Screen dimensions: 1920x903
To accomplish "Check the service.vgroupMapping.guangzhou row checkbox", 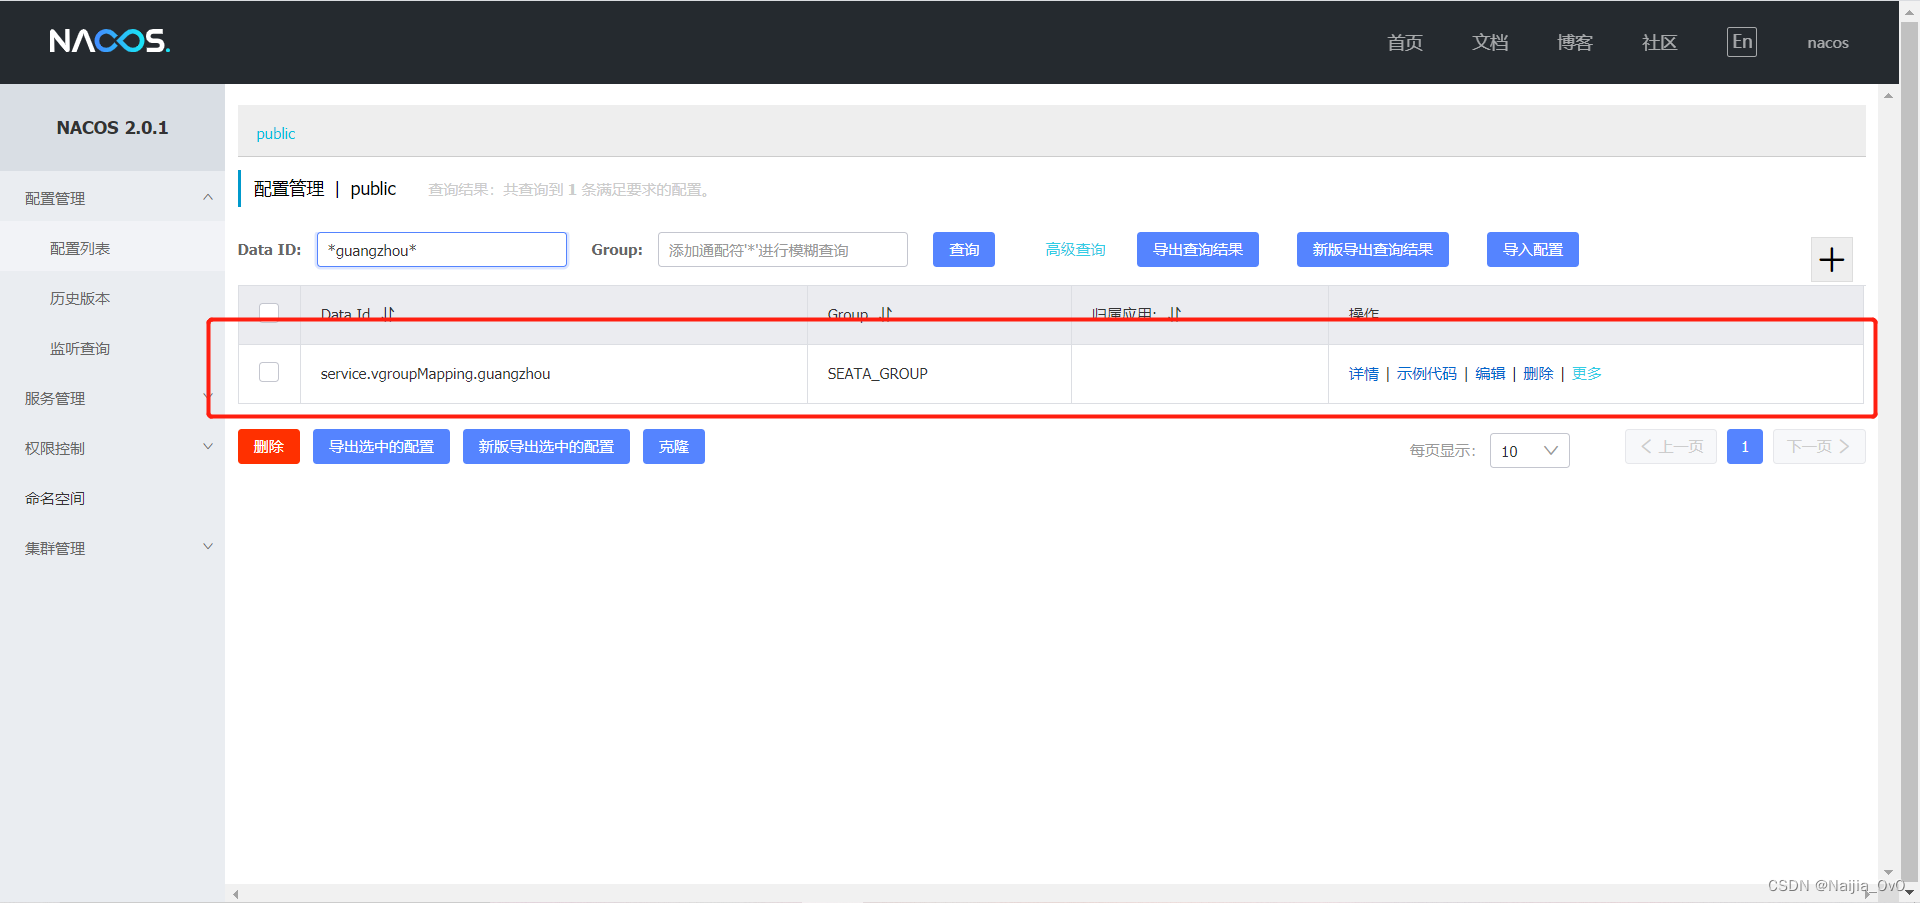I will point(269,372).
